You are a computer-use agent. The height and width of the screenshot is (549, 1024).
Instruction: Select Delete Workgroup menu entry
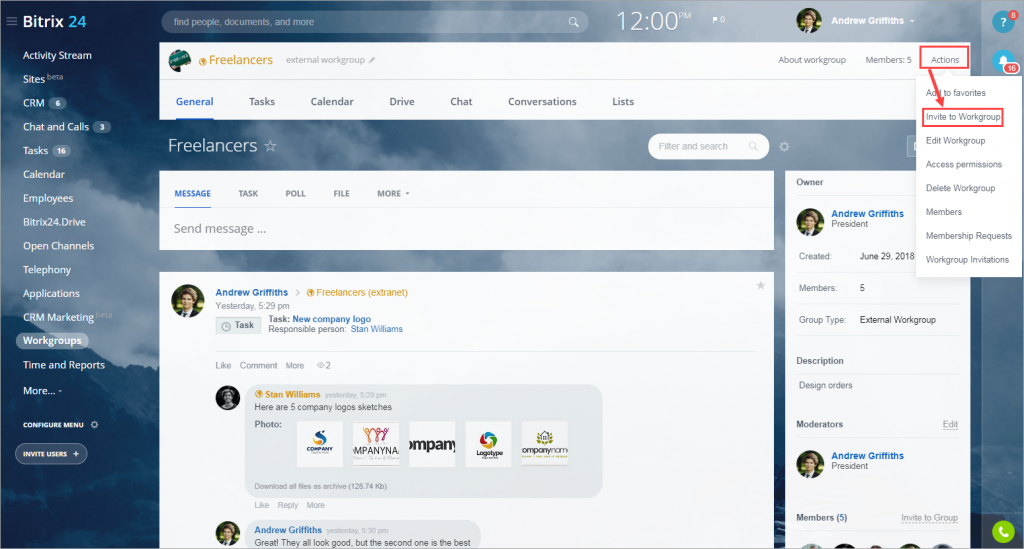pyautogui.click(x=960, y=188)
